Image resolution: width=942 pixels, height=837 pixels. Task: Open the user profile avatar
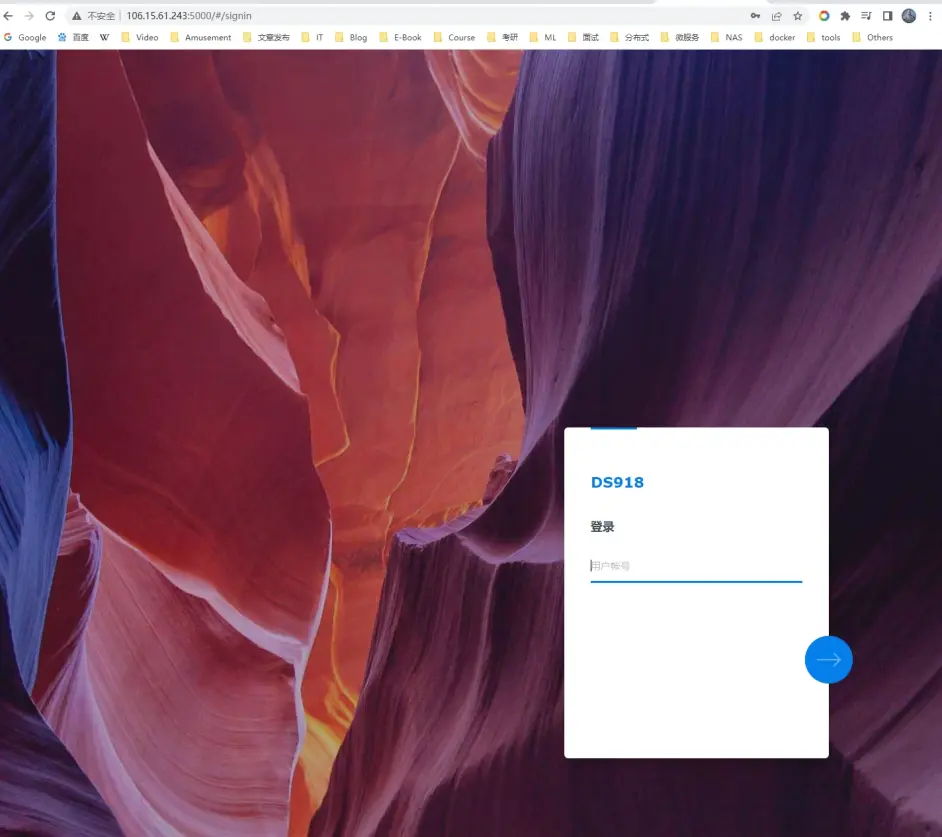tap(908, 16)
